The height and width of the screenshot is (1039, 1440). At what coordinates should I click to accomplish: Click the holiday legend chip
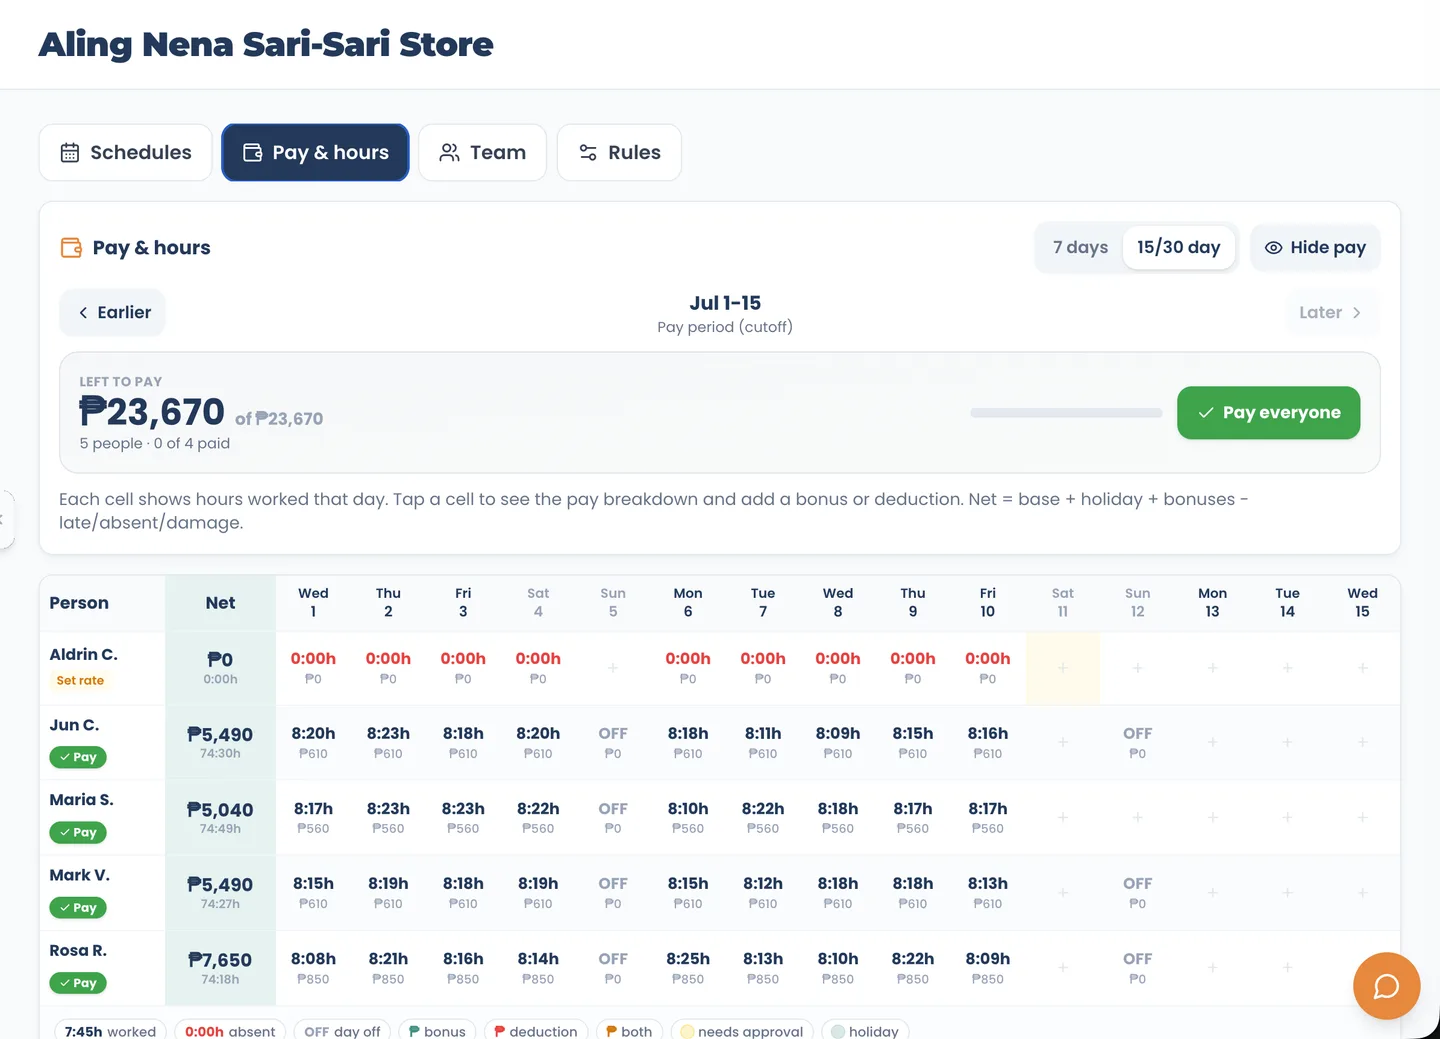(x=865, y=1030)
